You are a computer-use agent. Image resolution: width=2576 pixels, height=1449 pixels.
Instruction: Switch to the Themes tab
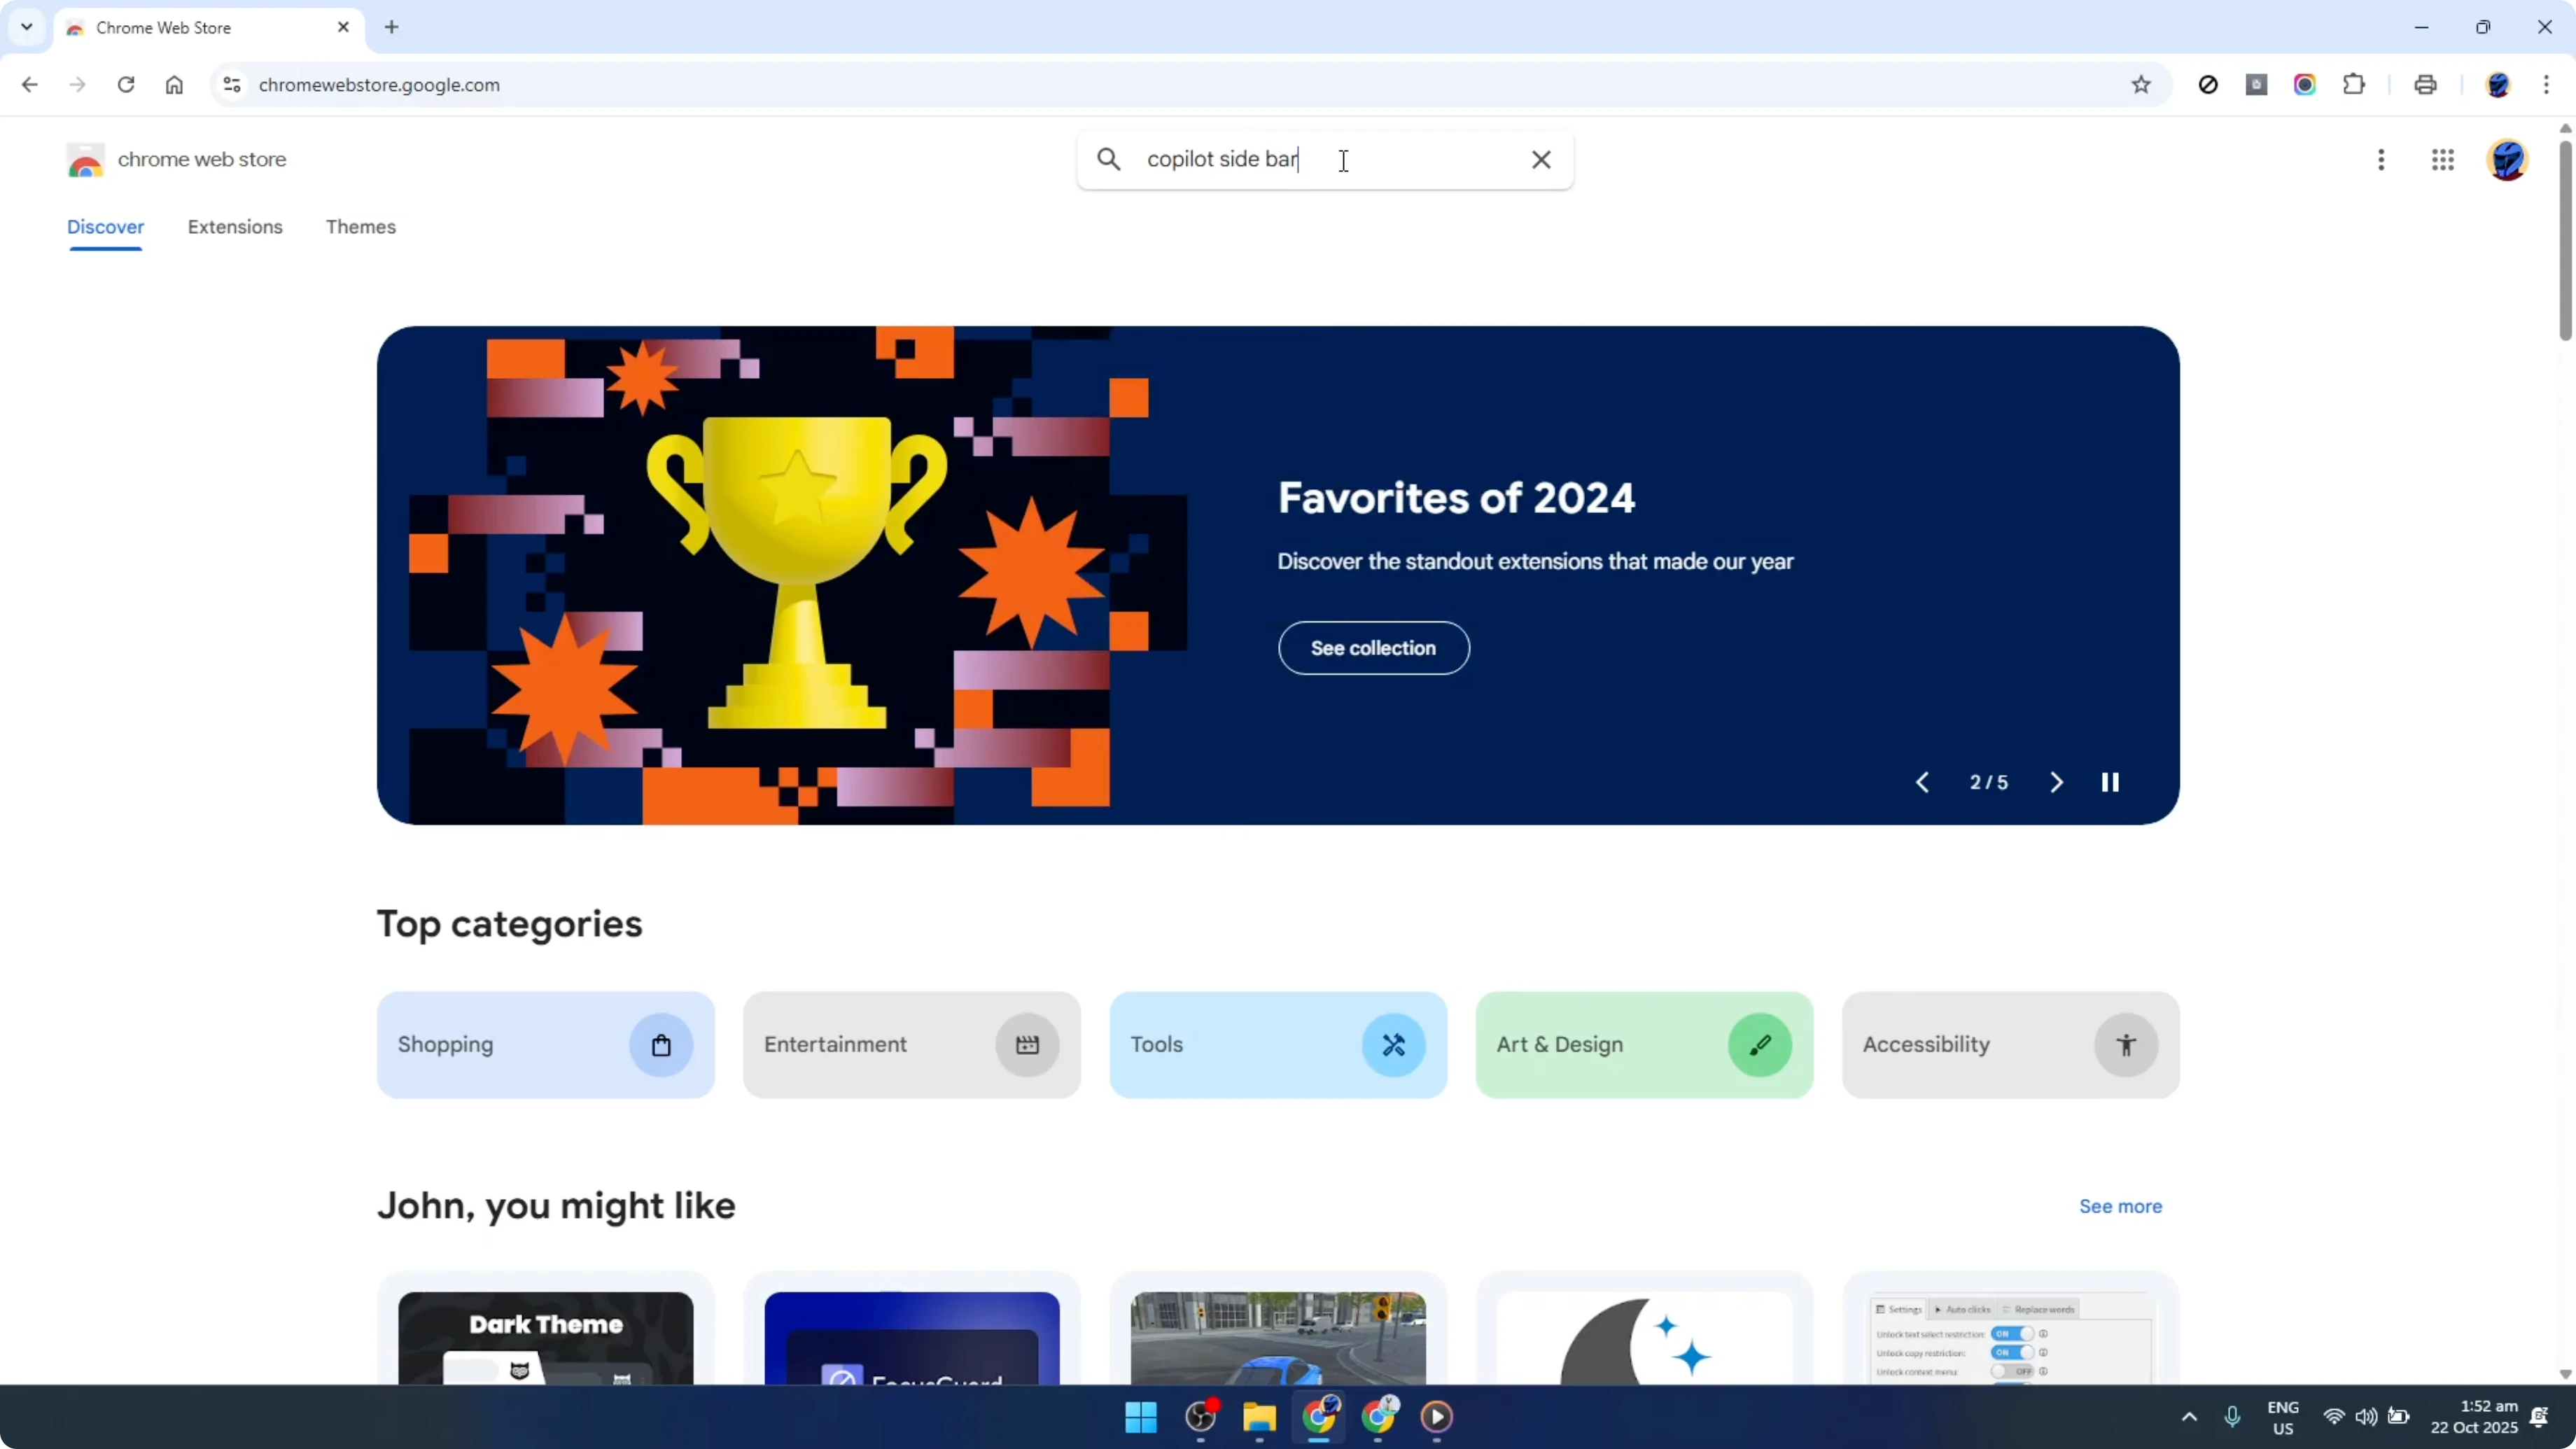pyautogui.click(x=361, y=227)
